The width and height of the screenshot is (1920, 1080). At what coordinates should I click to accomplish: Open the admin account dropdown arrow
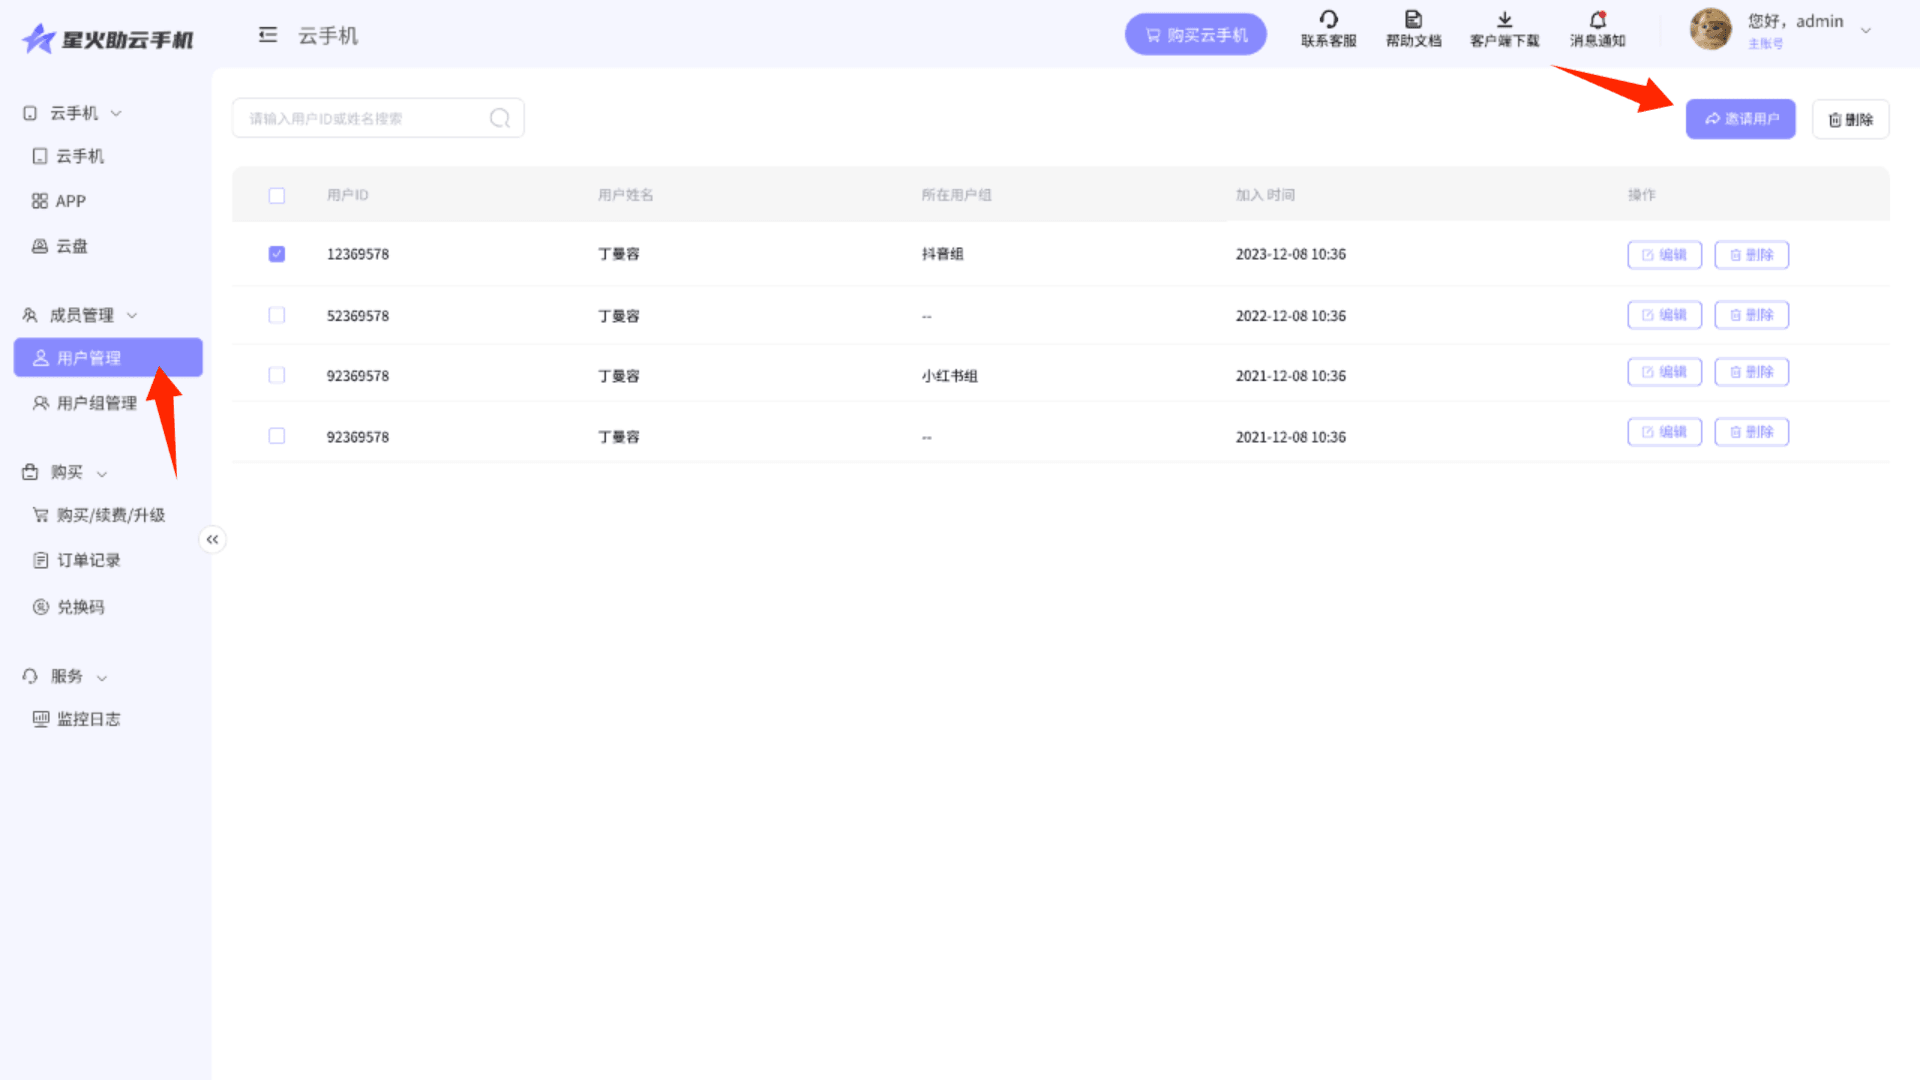1865,31
